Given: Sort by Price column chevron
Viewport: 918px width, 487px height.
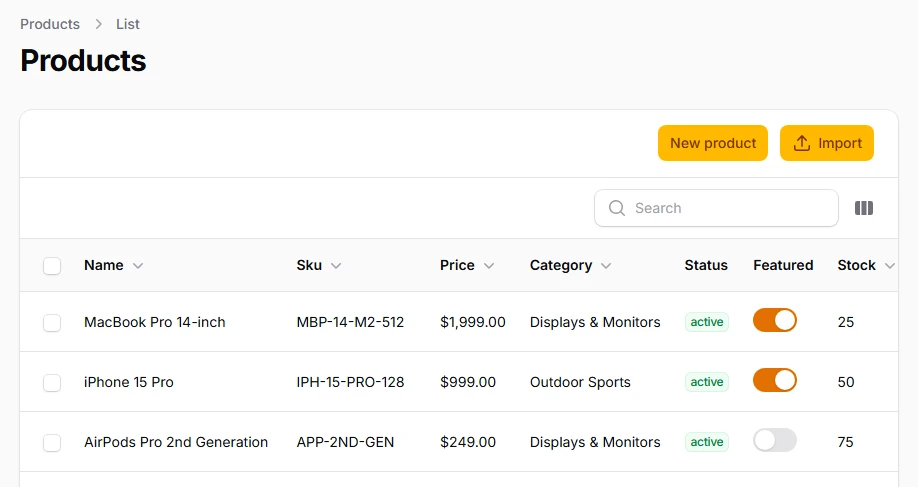Looking at the screenshot, I should tap(489, 266).
